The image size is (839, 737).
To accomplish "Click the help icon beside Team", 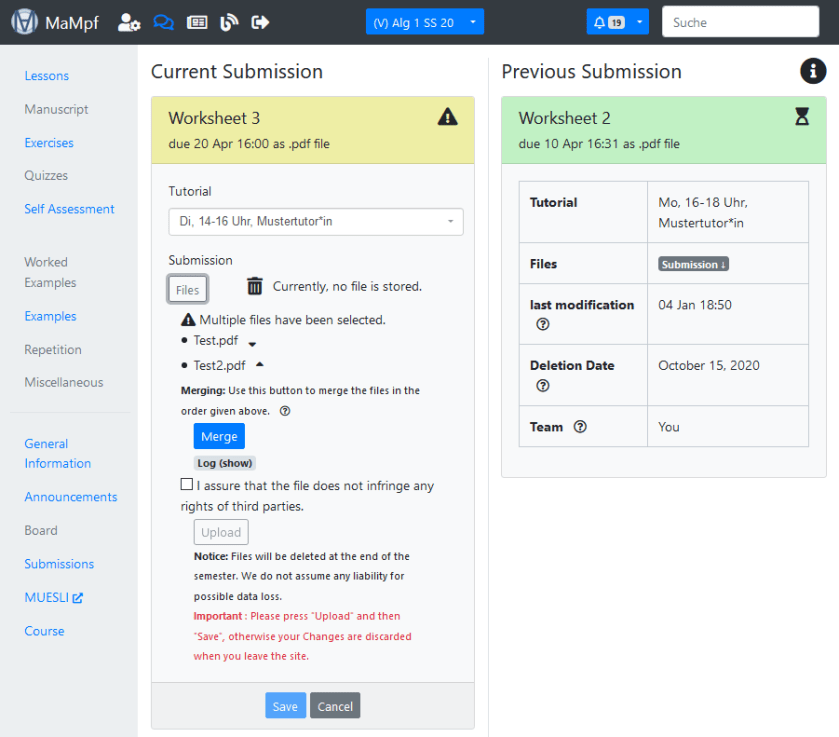I will (x=580, y=427).
